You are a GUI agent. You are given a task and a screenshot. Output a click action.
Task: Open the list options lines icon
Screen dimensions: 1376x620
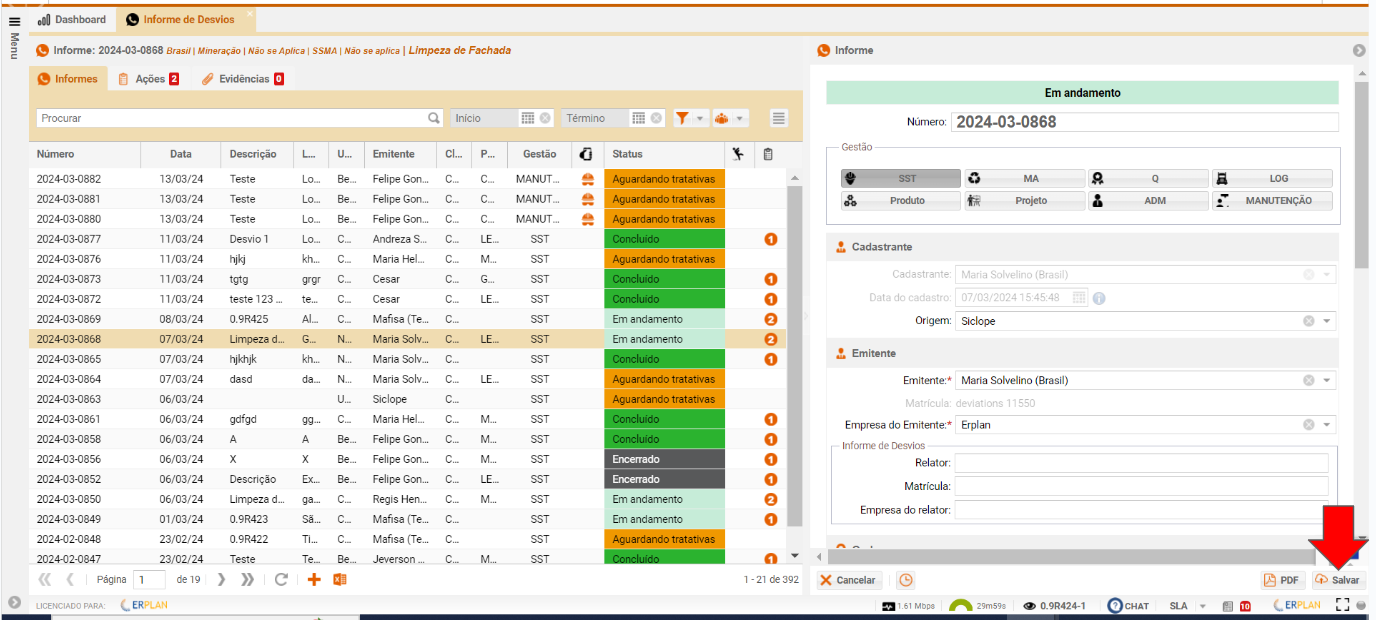tap(779, 118)
